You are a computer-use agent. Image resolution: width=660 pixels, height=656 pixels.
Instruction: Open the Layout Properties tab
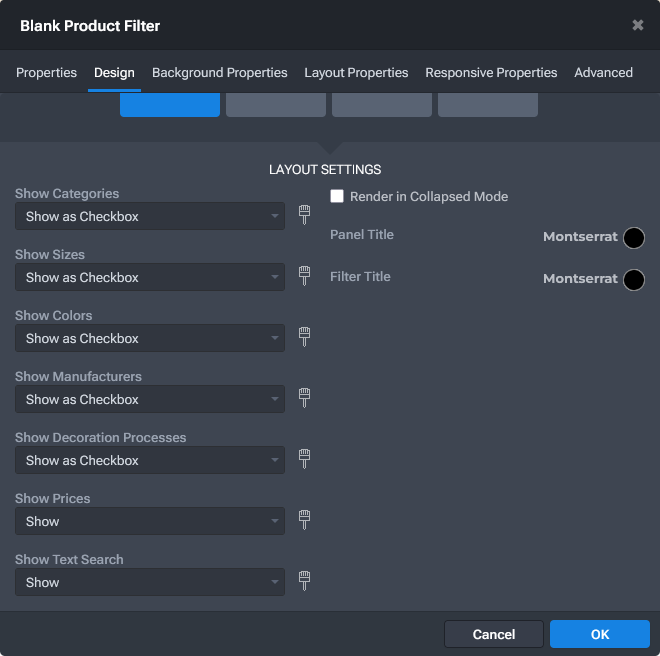coord(356,72)
